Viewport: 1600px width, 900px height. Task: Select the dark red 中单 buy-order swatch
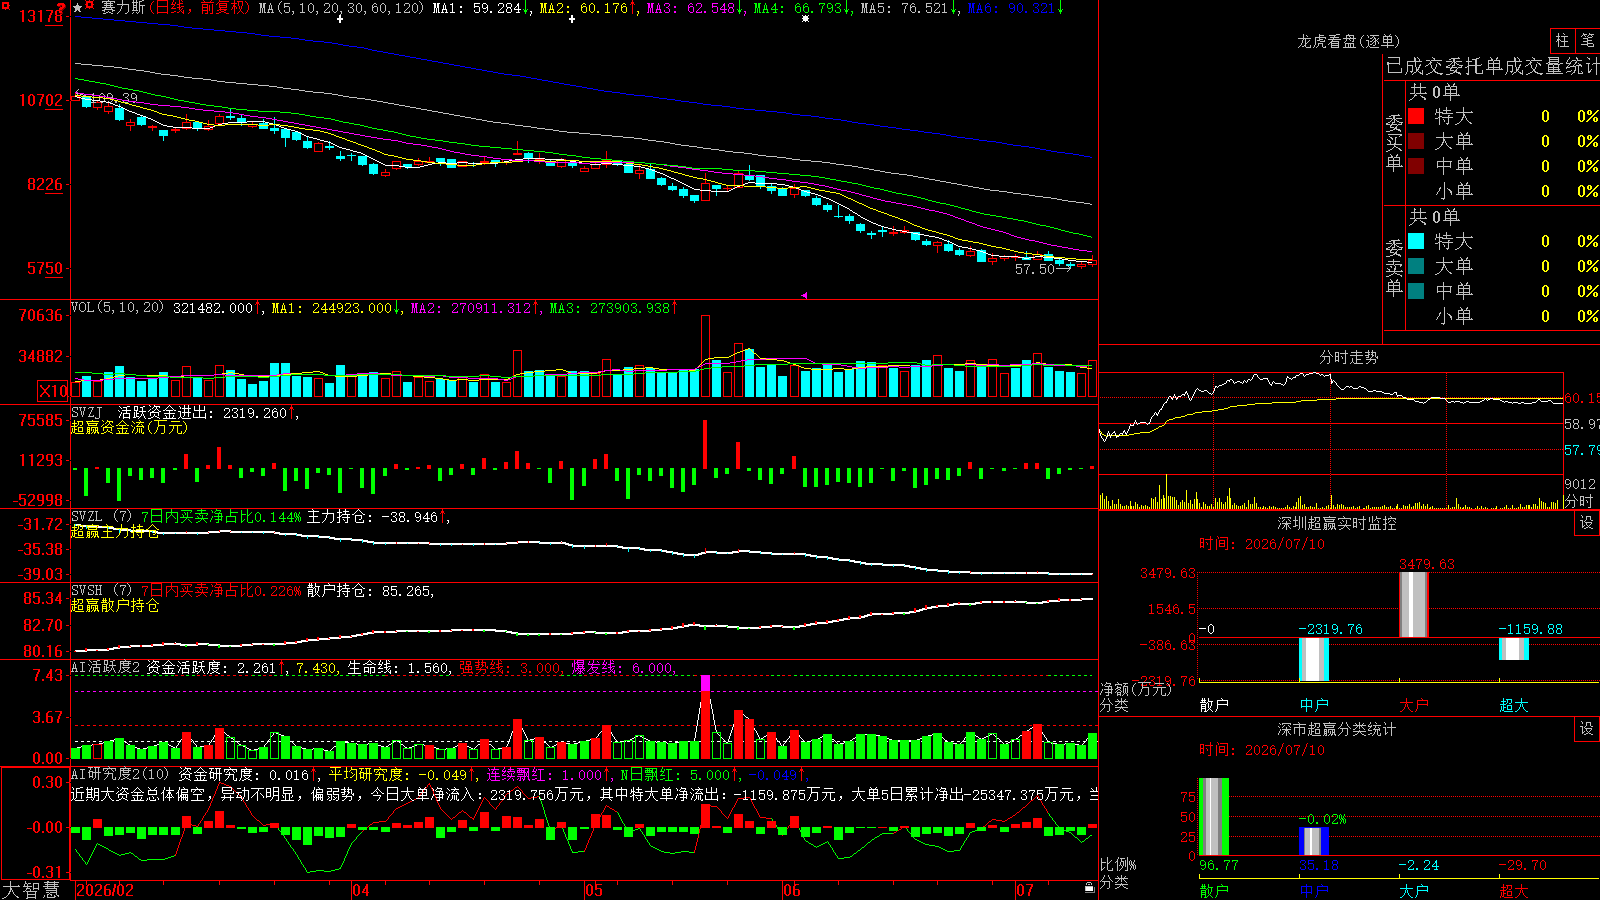pyautogui.click(x=1416, y=166)
